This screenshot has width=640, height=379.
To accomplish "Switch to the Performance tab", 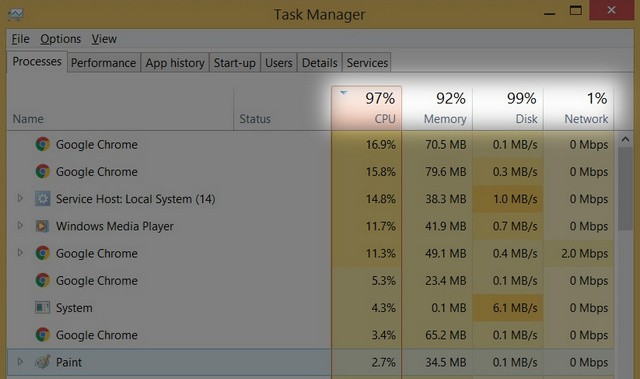I will pyautogui.click(x=103, y=63).
